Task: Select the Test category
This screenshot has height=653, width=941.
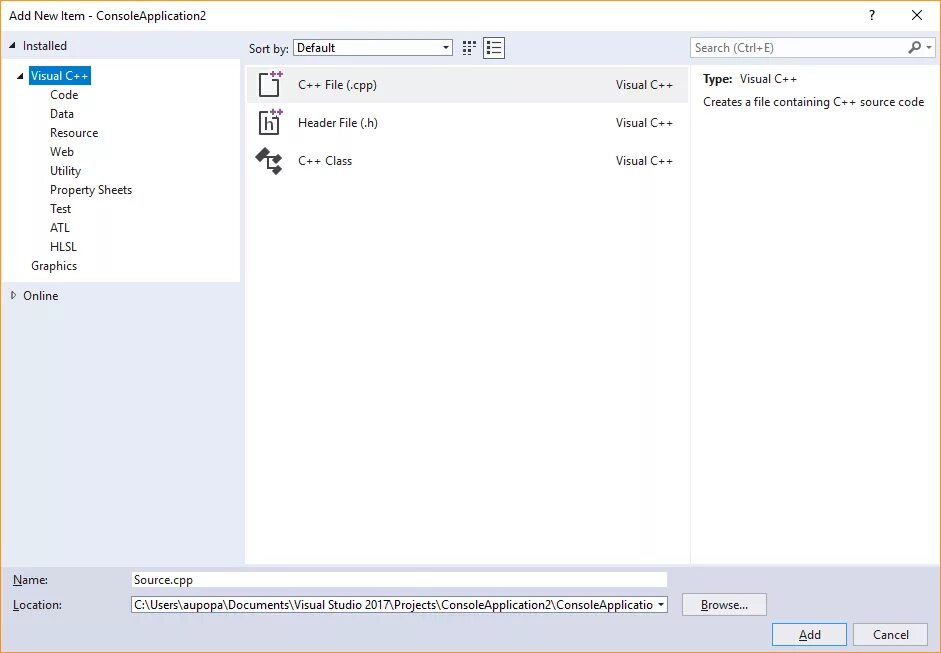Action: (60, 209)
